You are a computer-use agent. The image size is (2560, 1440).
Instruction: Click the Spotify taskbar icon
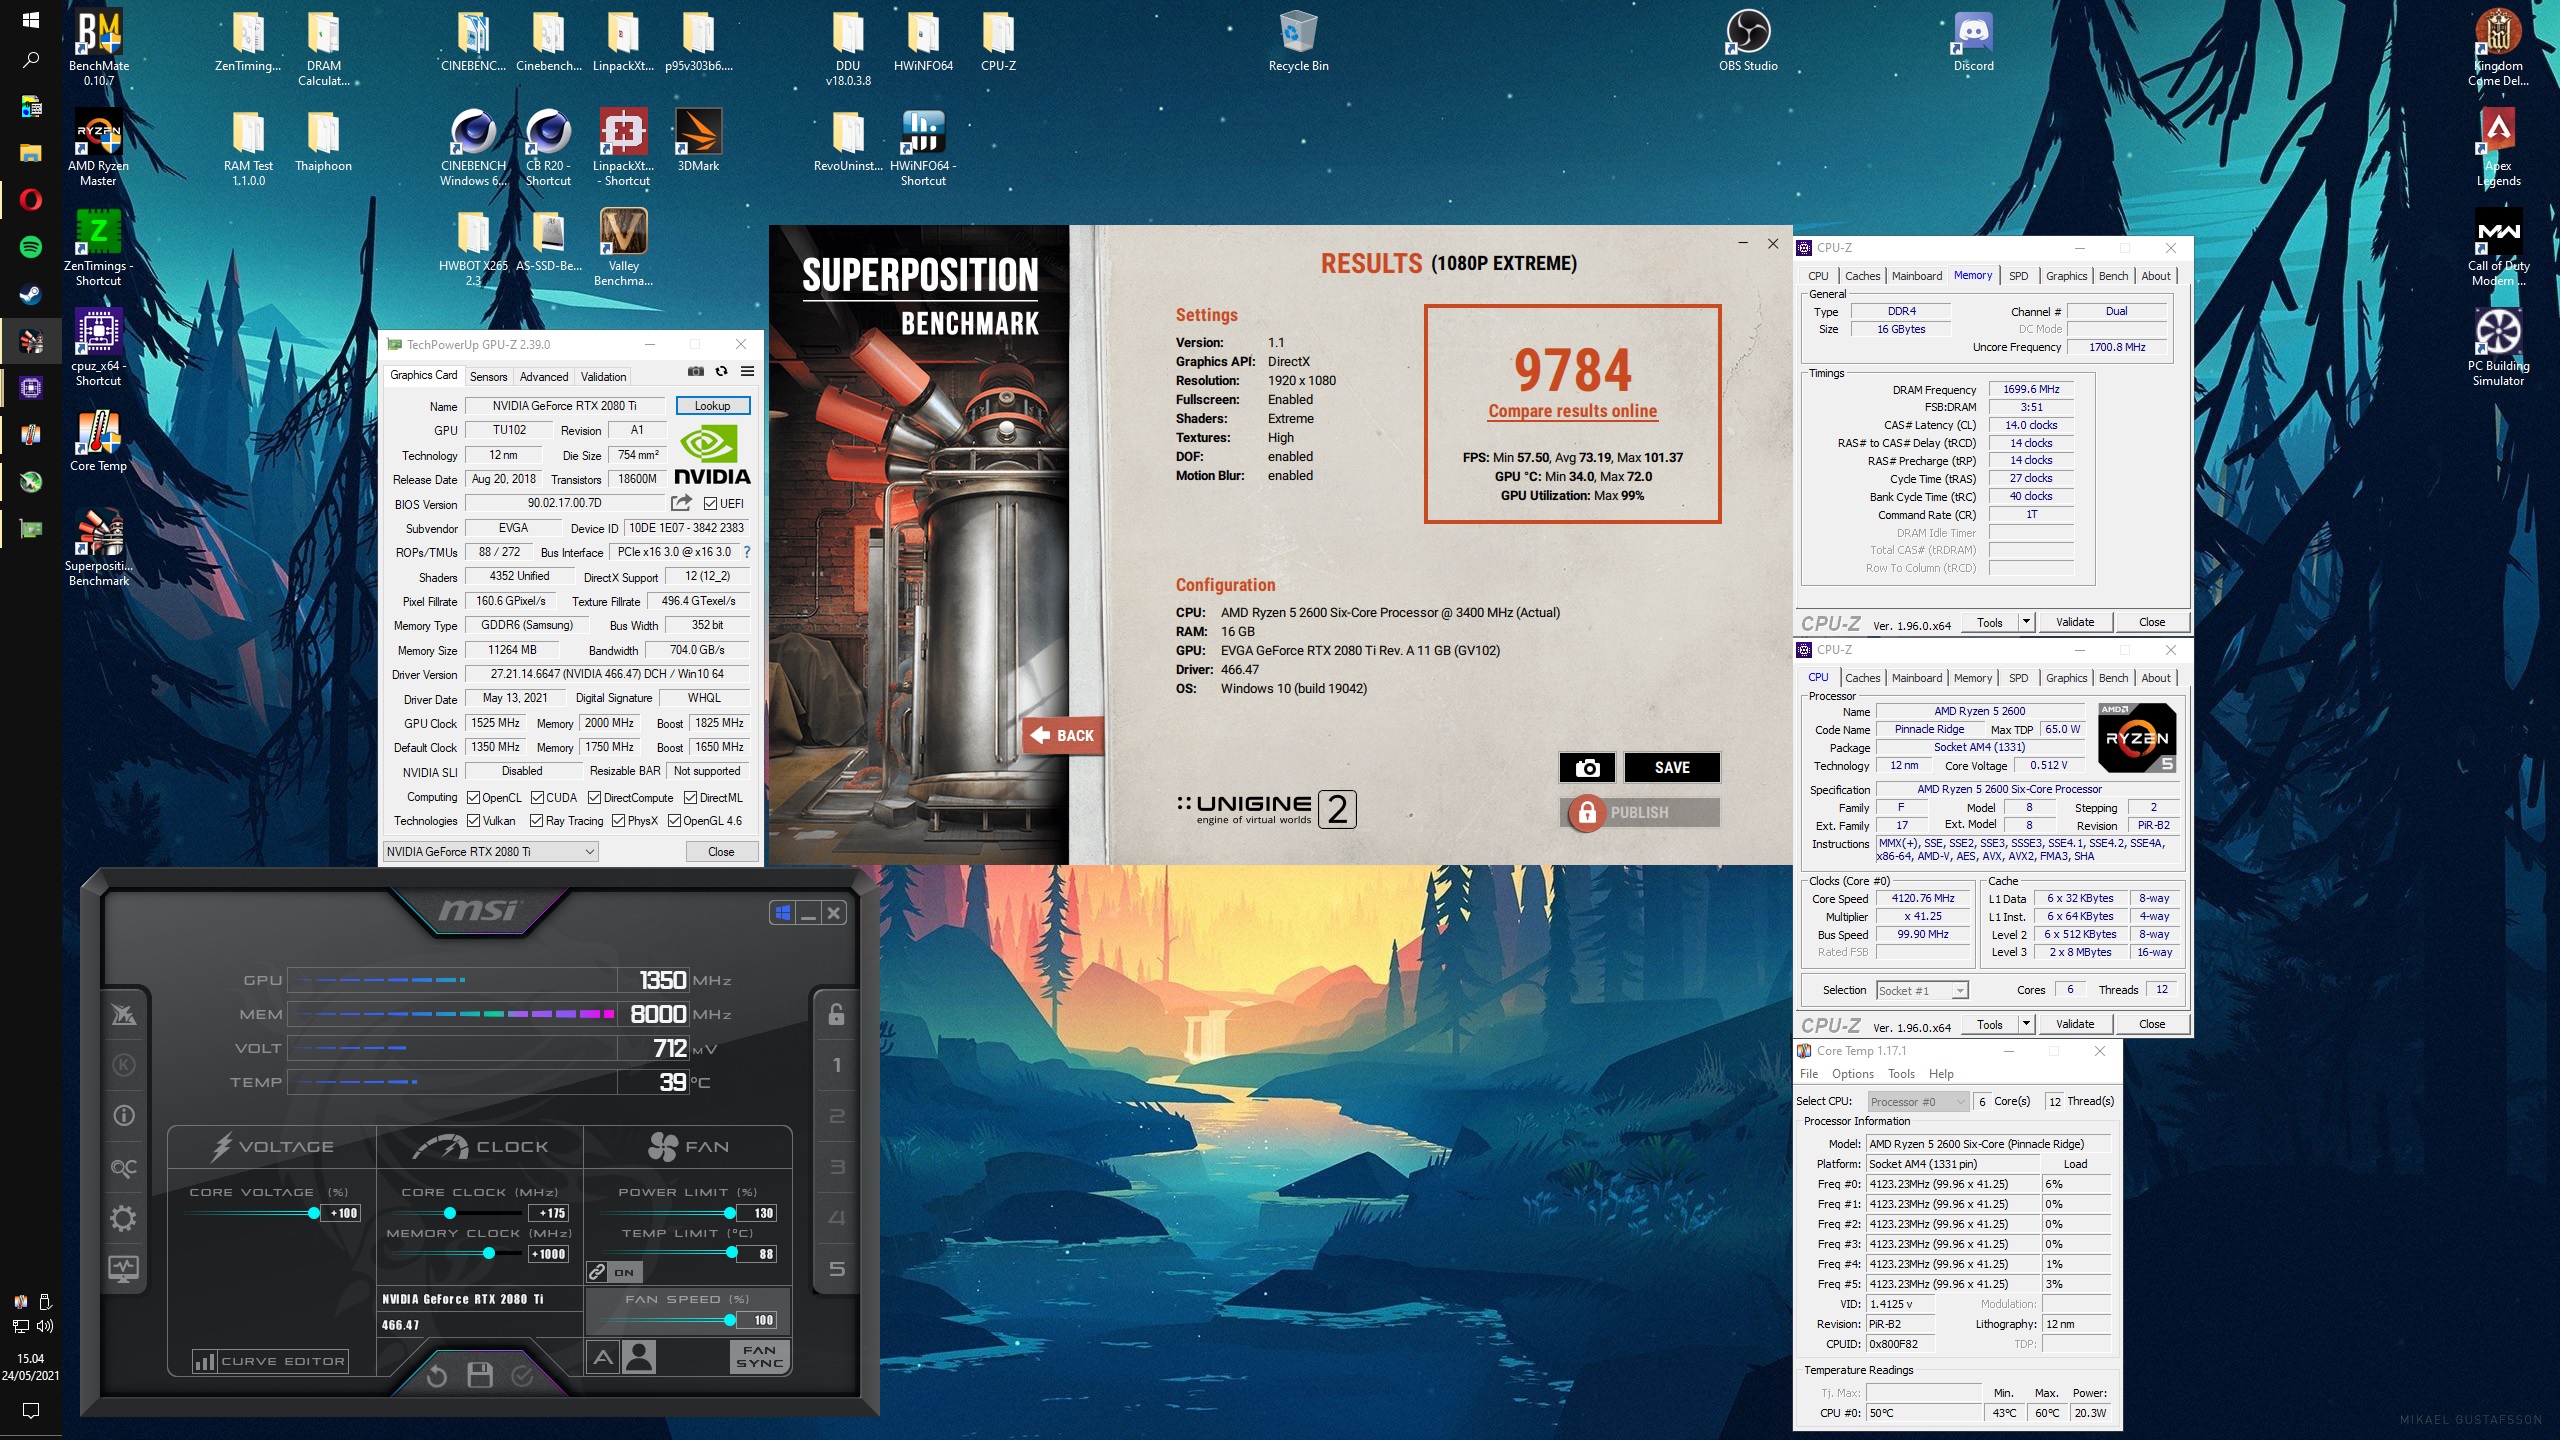[31, 246]
